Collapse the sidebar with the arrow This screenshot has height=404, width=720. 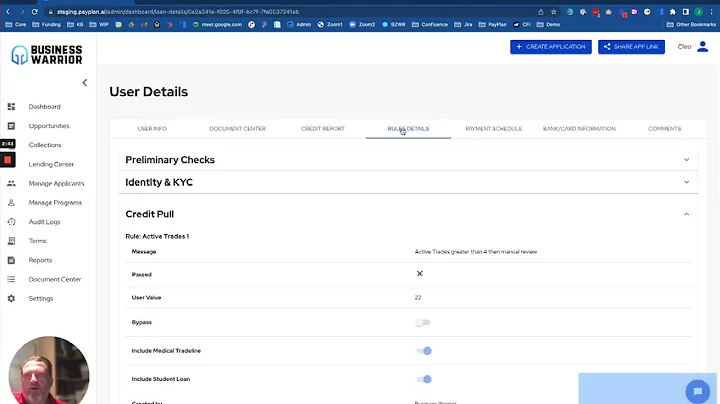(x=85, y=83)
